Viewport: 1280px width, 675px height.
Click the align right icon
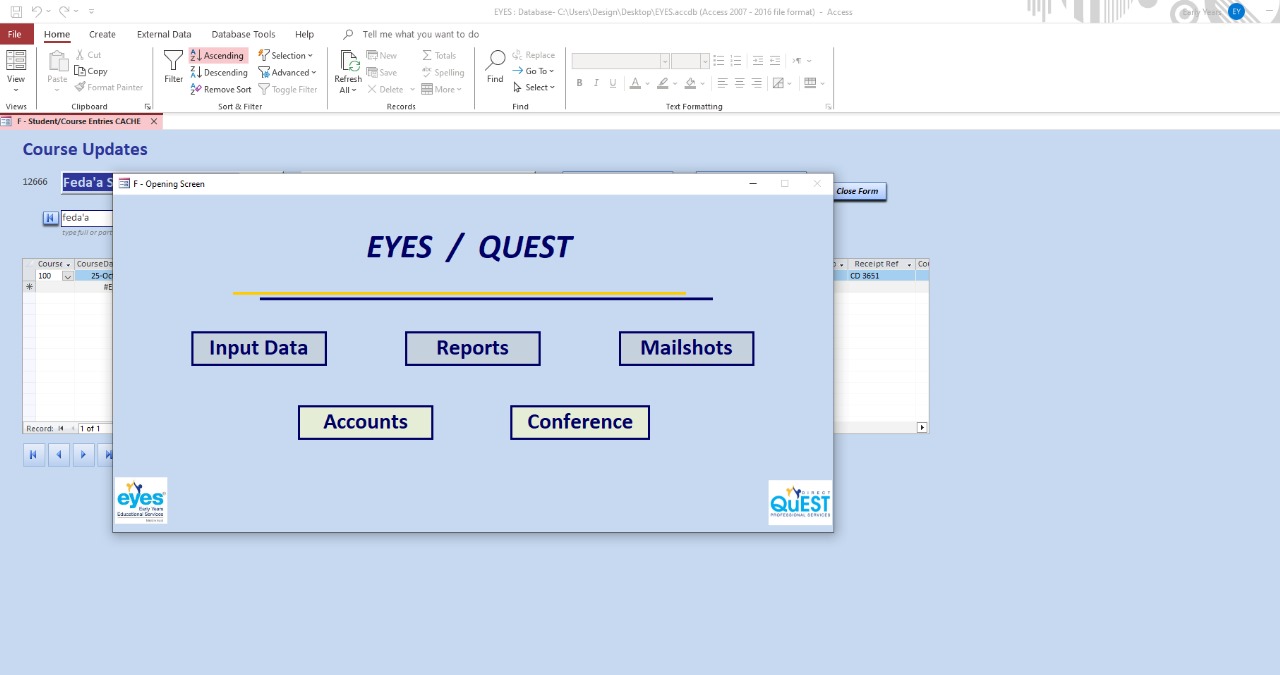(x=756, y=83)
